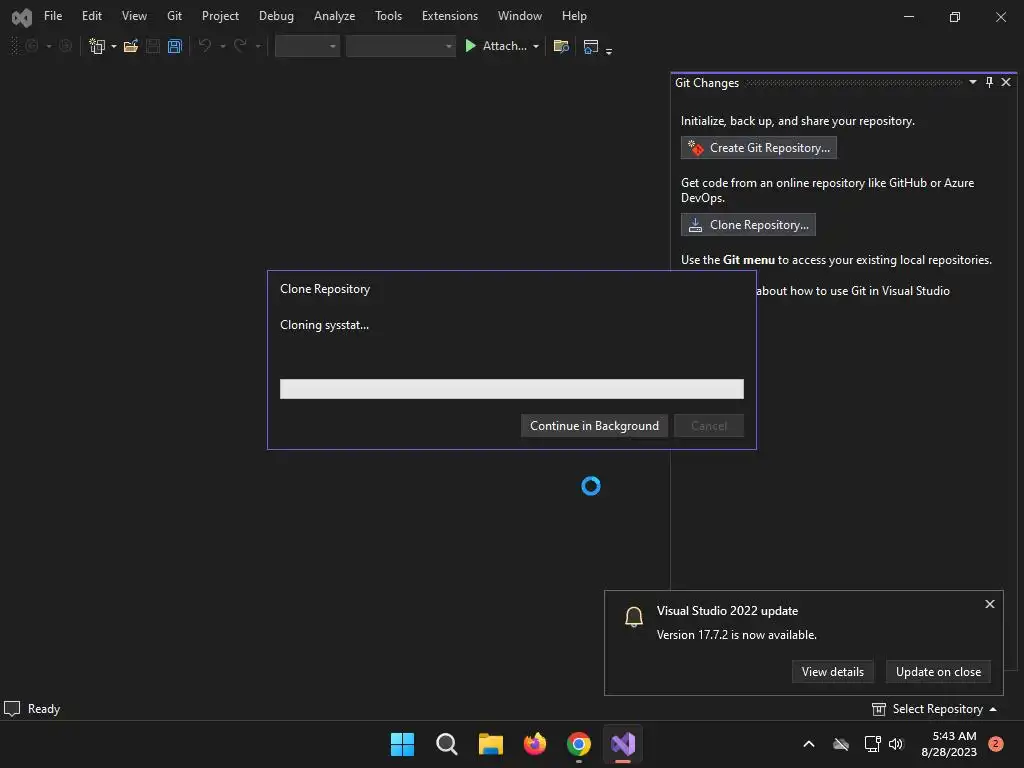The image size is (1024, 768).
Task: Click the Find in Files toolbar icon
Action: (x=561, y=46)
